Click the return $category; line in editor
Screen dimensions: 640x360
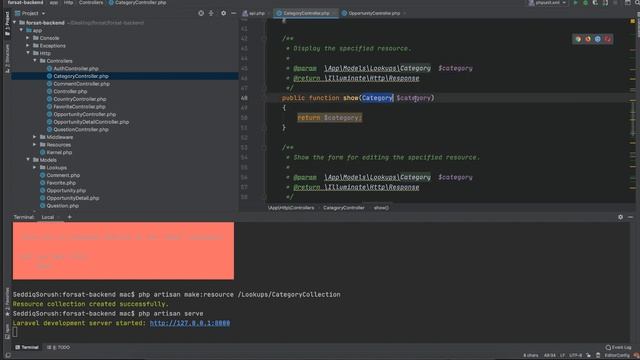[329, 118]
